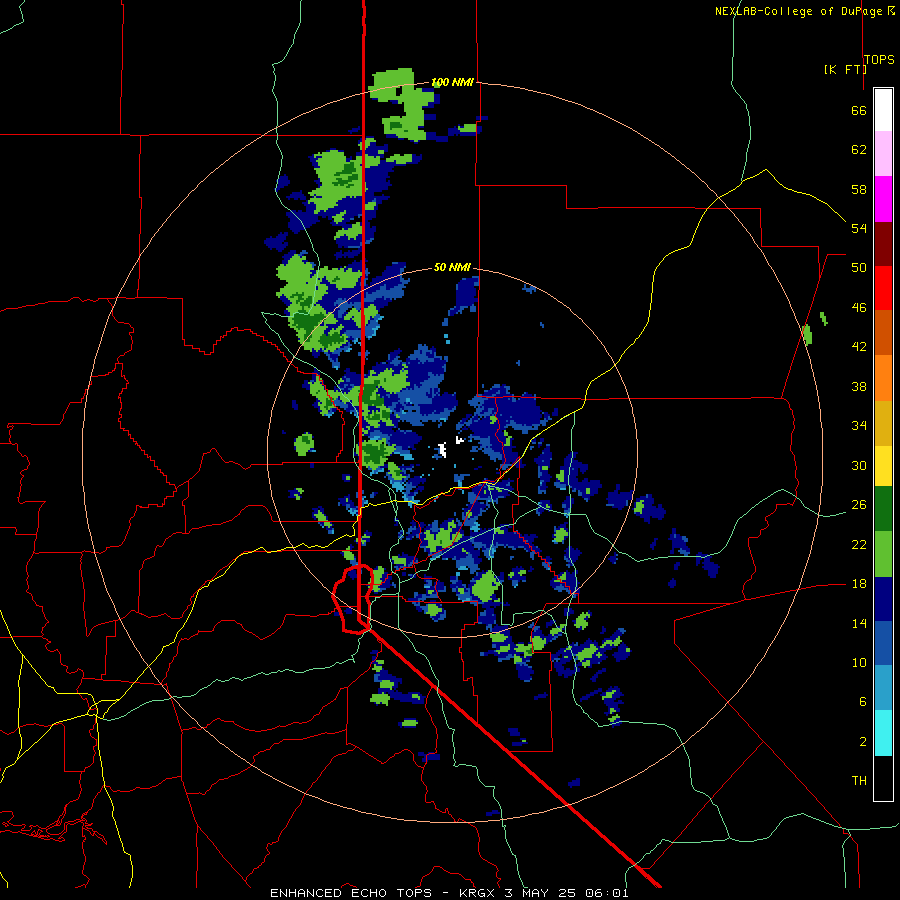Click legend value "10"

point(859,662)
